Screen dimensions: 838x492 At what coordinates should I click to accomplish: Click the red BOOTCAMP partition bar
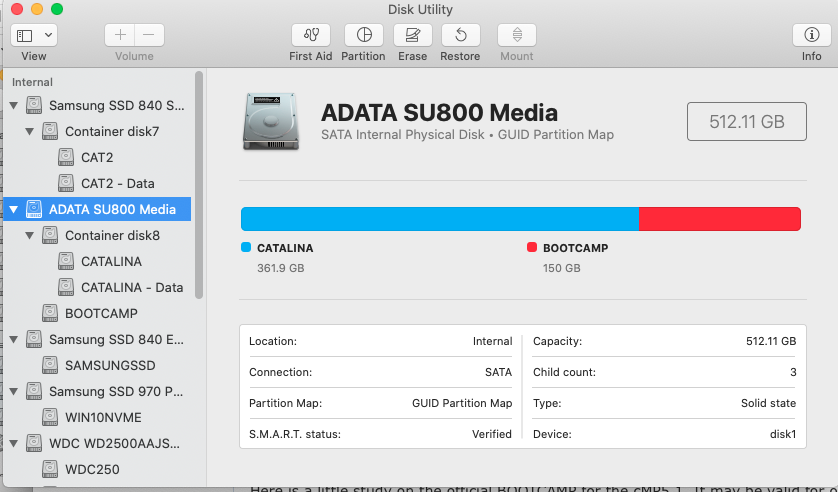coord(720,219)
